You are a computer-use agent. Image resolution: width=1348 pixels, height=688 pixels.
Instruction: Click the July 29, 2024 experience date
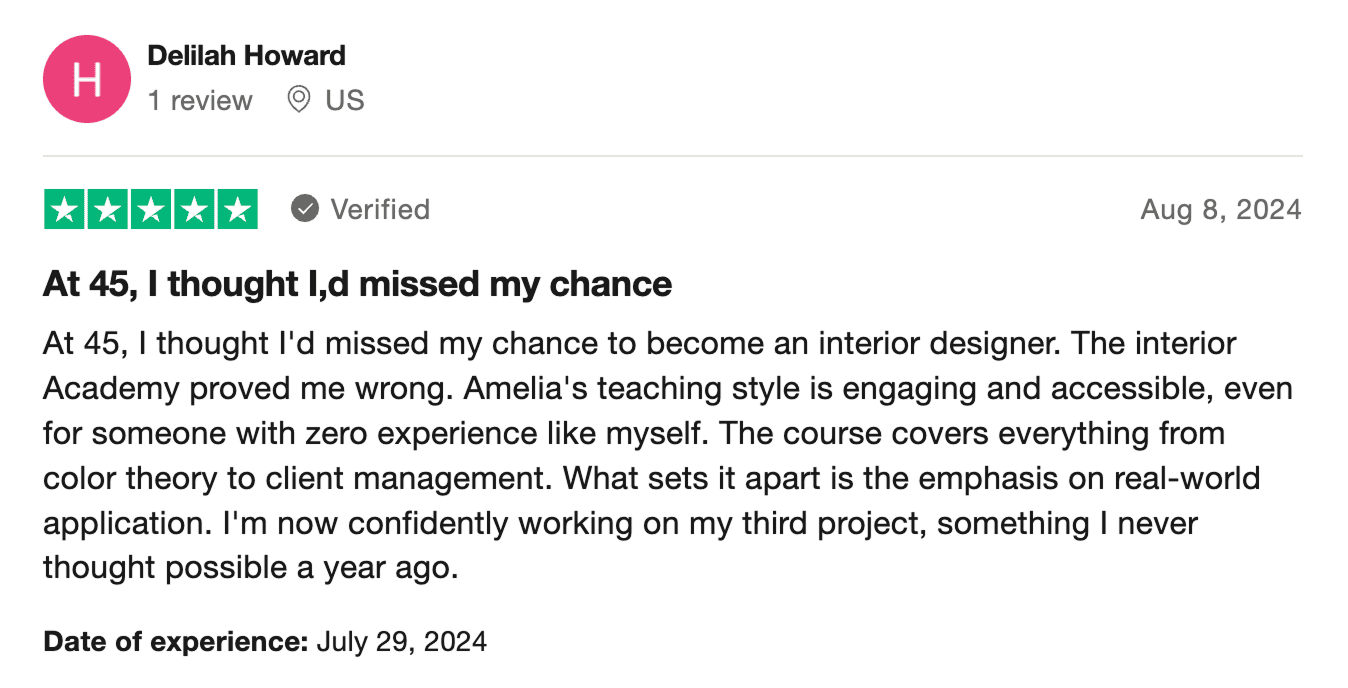(401, 641)
